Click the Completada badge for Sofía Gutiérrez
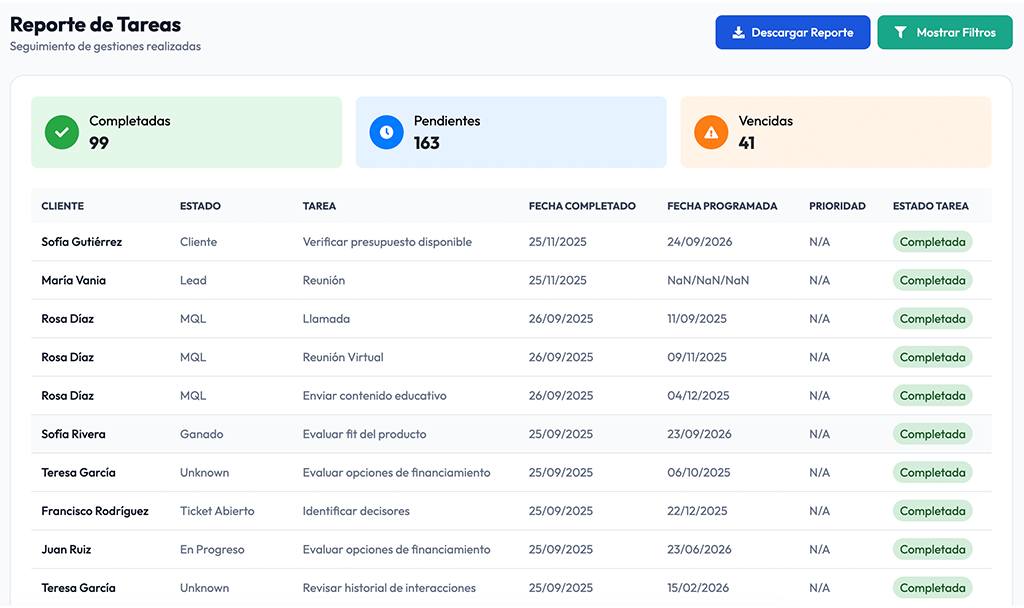 coord(932,241)
